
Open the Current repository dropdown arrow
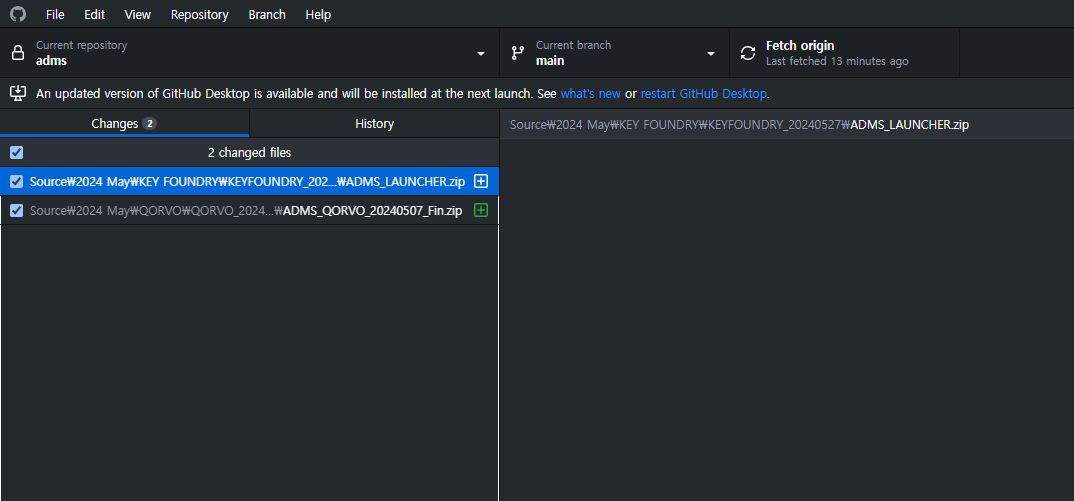[481, 53]
